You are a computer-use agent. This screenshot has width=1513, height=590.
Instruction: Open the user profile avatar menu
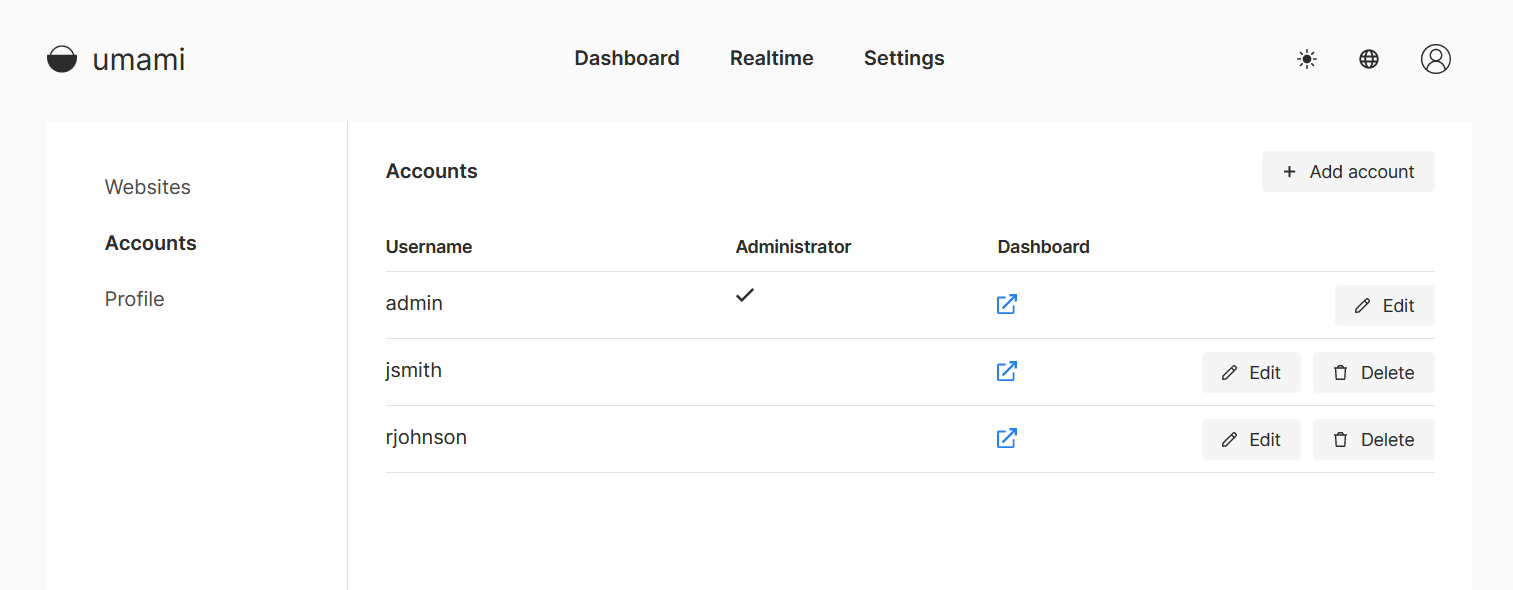1435,59
